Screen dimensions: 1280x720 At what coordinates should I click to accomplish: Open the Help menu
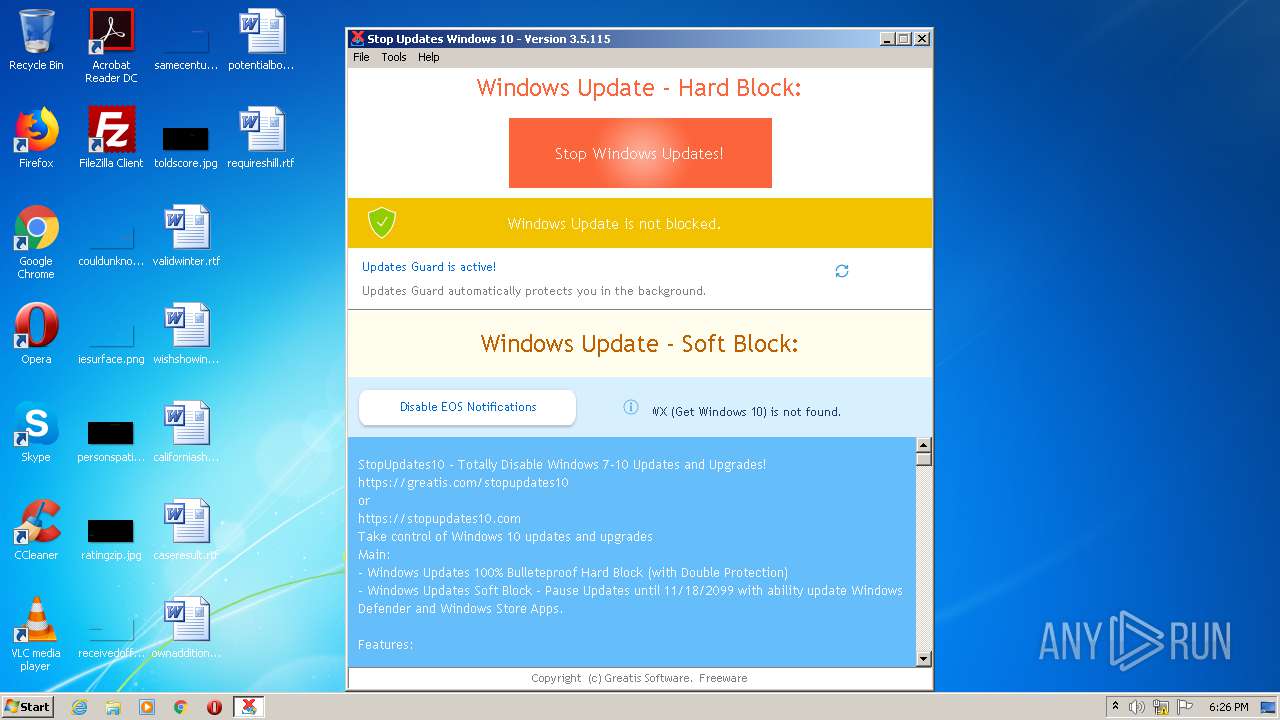point(429,57)
